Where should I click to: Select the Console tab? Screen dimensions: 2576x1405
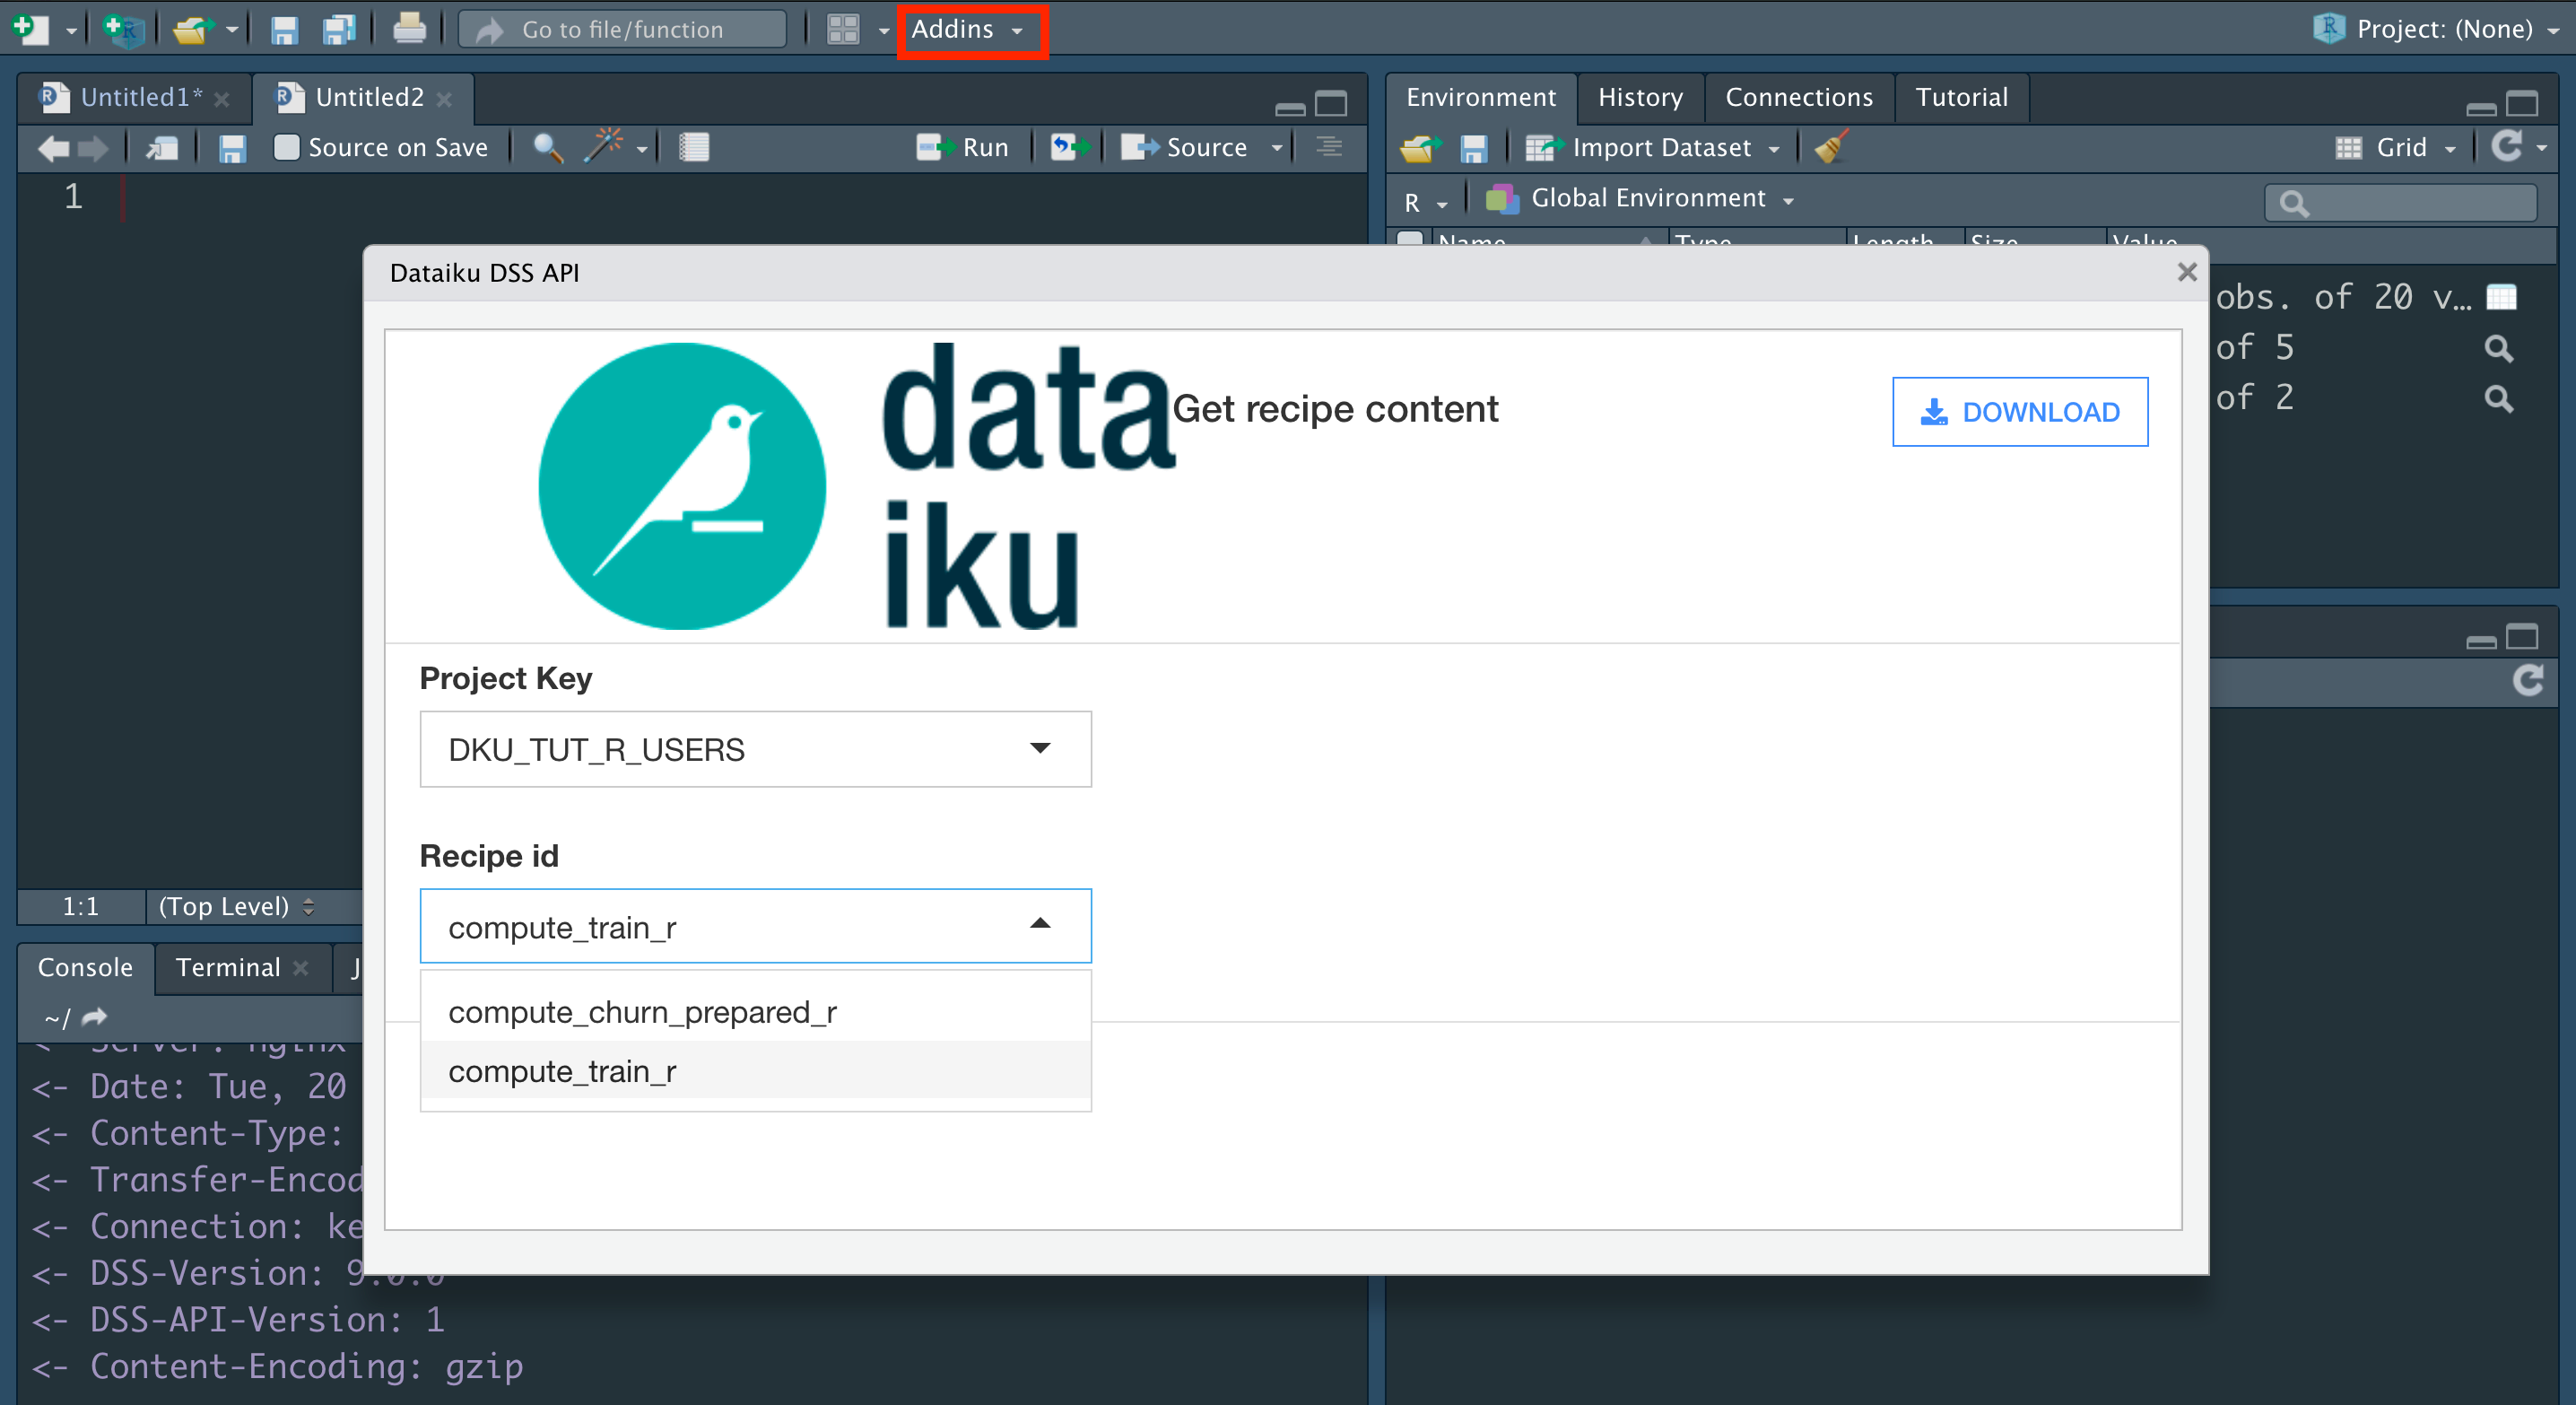[x=85, y=968]
